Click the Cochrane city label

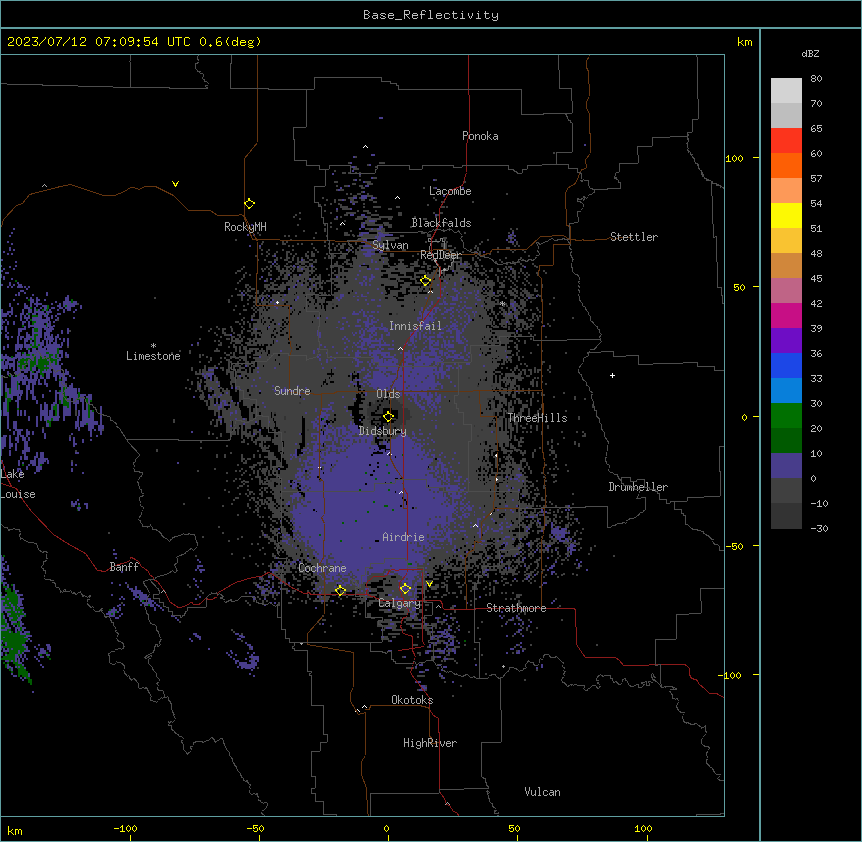322,568
